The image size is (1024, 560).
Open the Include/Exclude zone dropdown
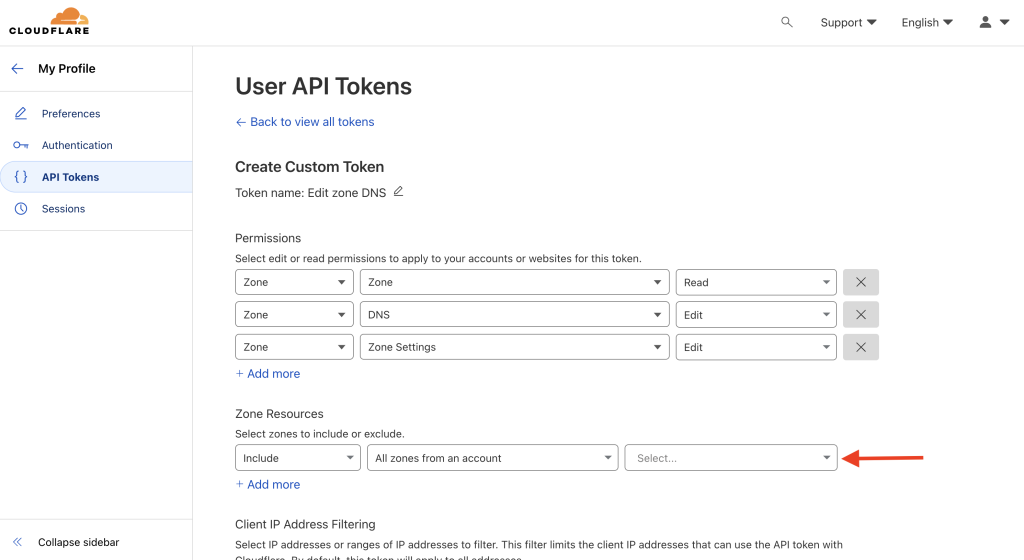pos(297,458)
